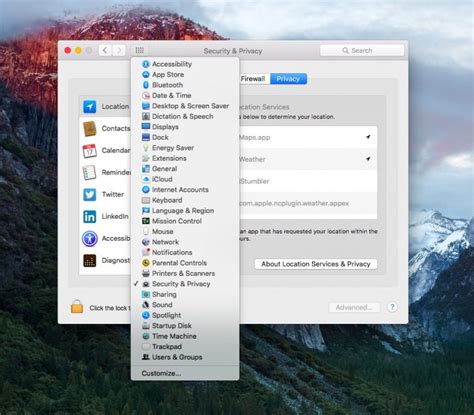The height and width of the screenshot is (415, 474).
Task: Open Extensions from the preferences menu
Action: coord(185,158)
